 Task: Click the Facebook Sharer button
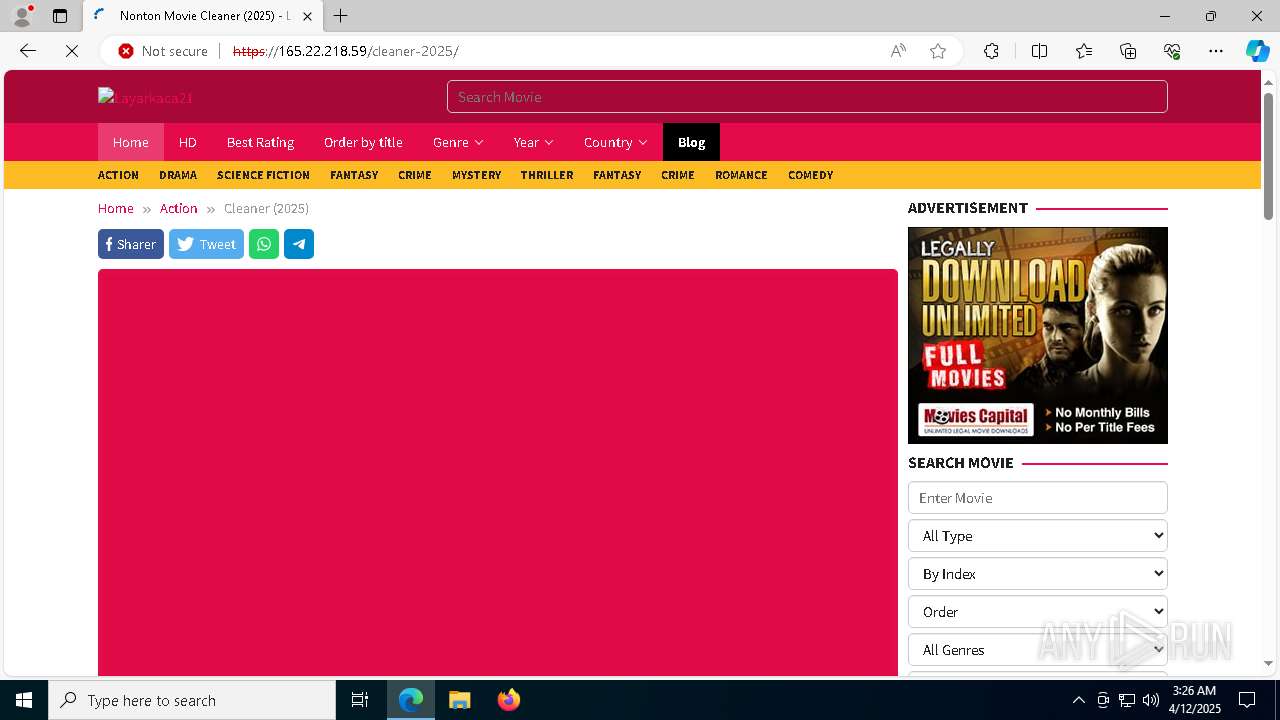click(x=131, y=244)
